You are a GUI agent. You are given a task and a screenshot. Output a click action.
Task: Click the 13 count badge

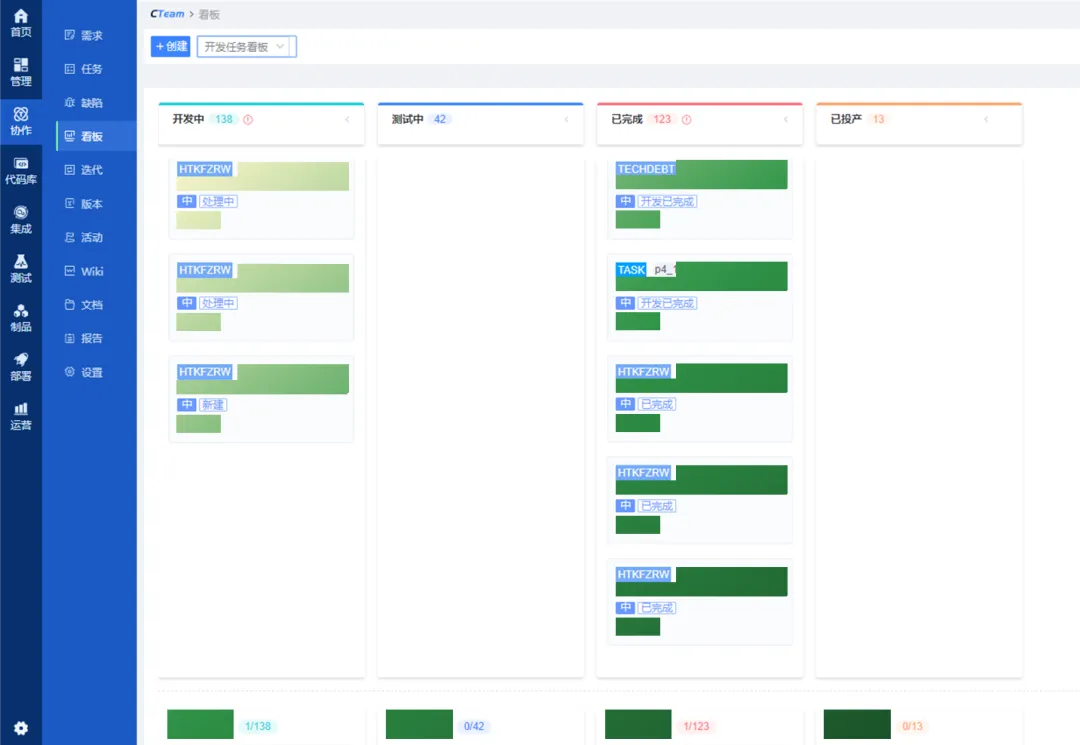[879, 119]
